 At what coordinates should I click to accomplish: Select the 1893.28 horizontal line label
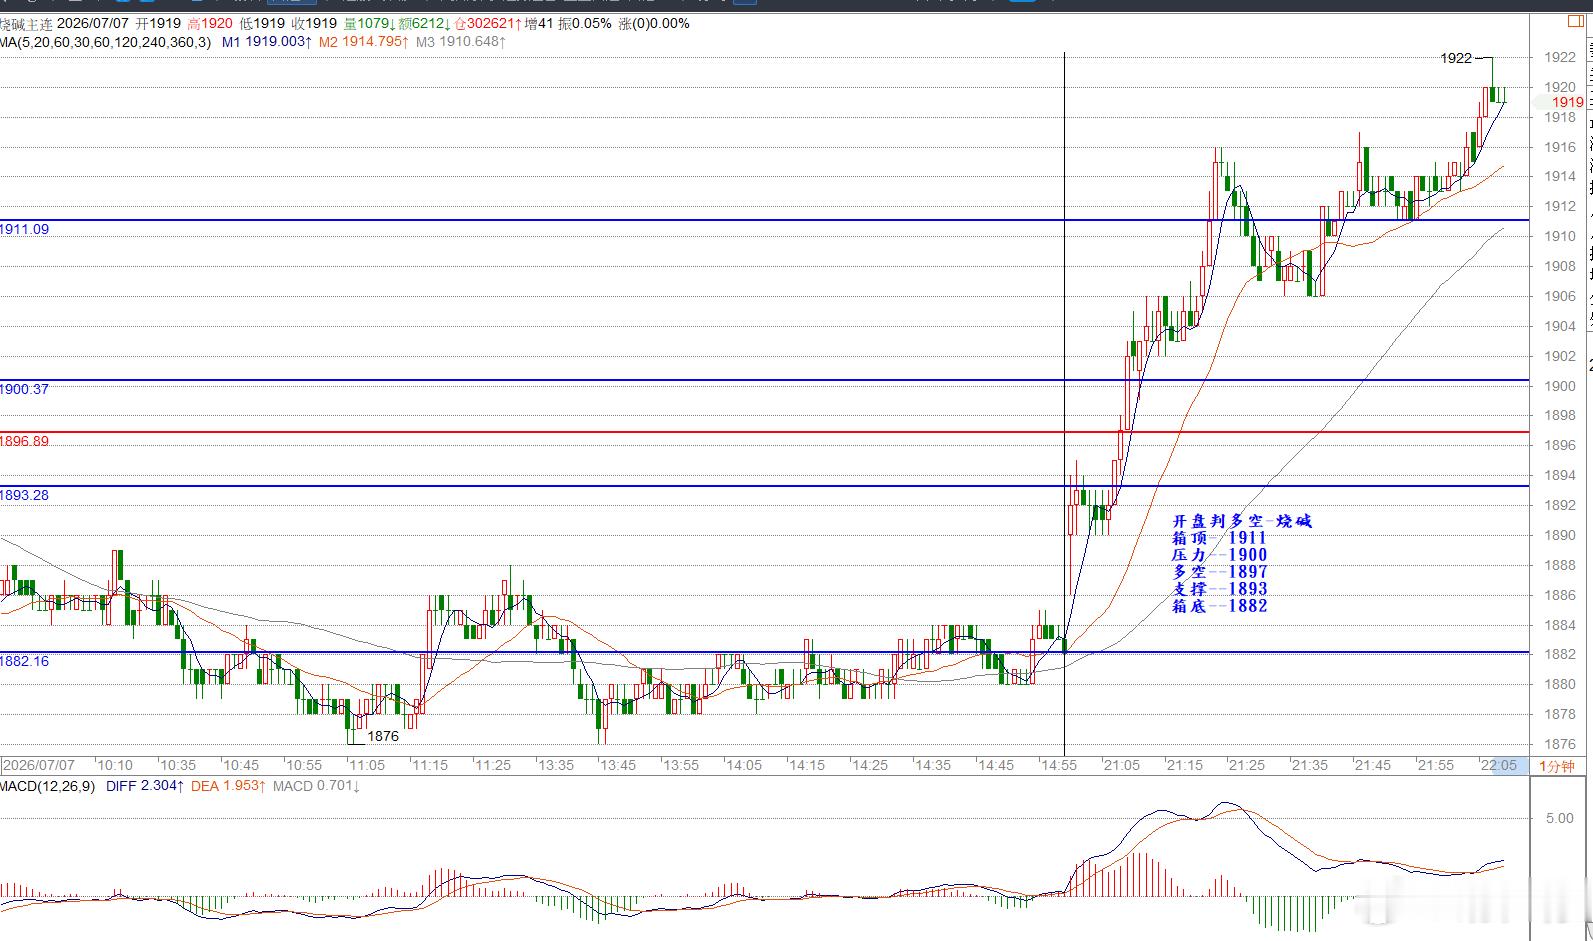[25, 495]
